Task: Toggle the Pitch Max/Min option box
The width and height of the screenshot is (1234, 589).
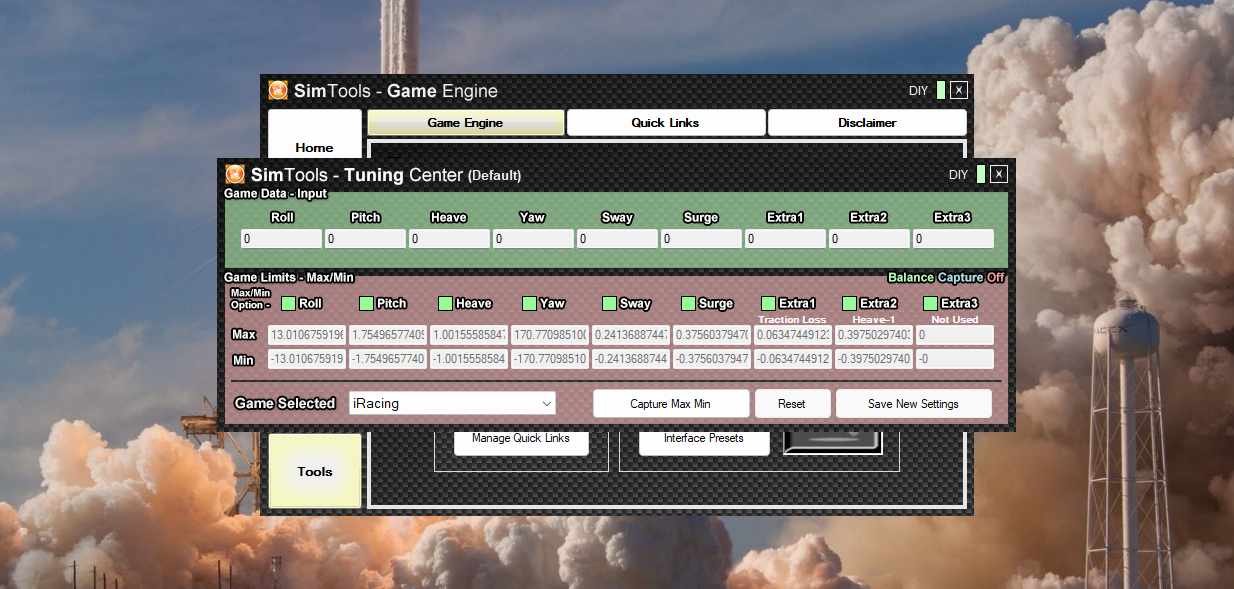Action: pyautogui.click(x=366, y=303)
